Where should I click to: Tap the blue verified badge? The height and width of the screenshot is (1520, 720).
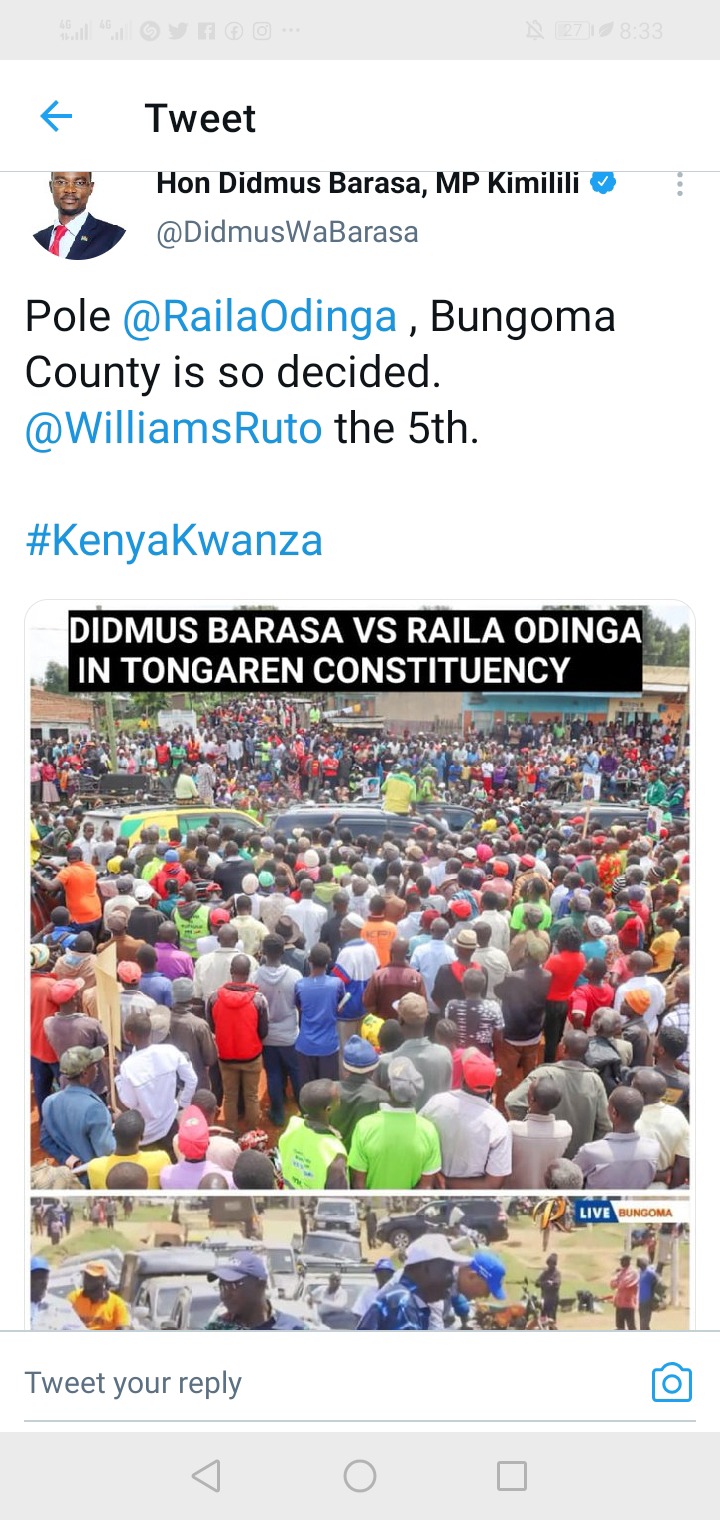pyautogui.click(x=603, y=183)
